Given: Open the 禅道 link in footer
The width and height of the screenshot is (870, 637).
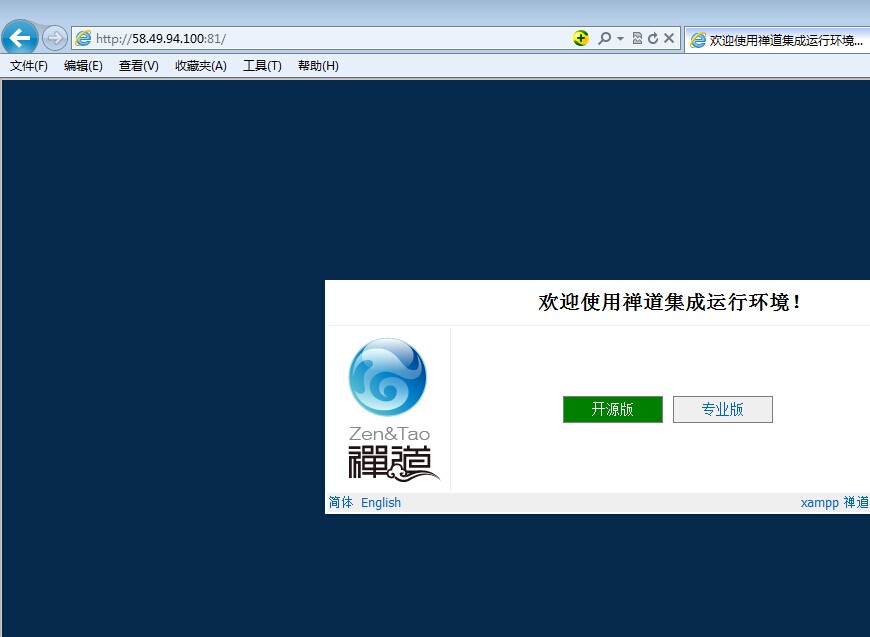Looking at the screenshot, I should point(856,502).
